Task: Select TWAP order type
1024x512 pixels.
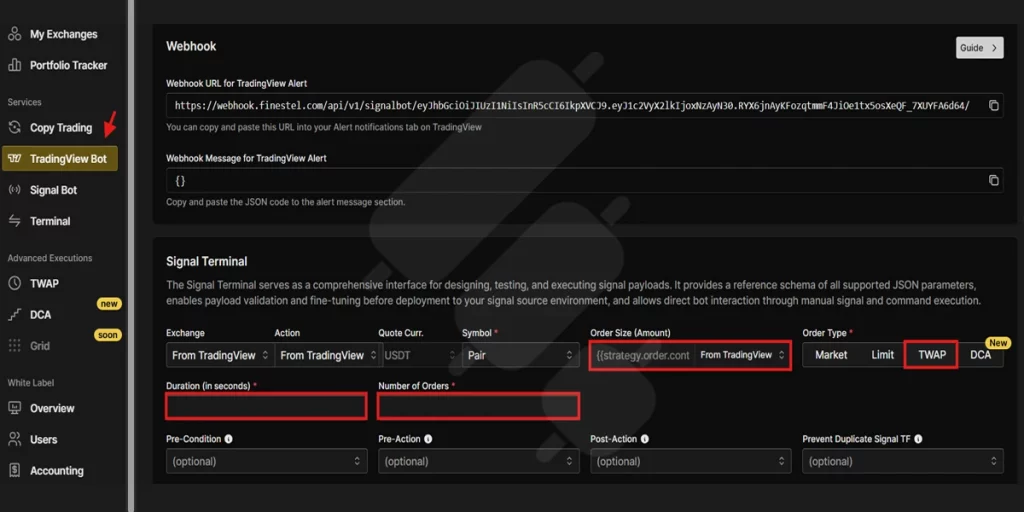Action: click(x=931, y=355)
